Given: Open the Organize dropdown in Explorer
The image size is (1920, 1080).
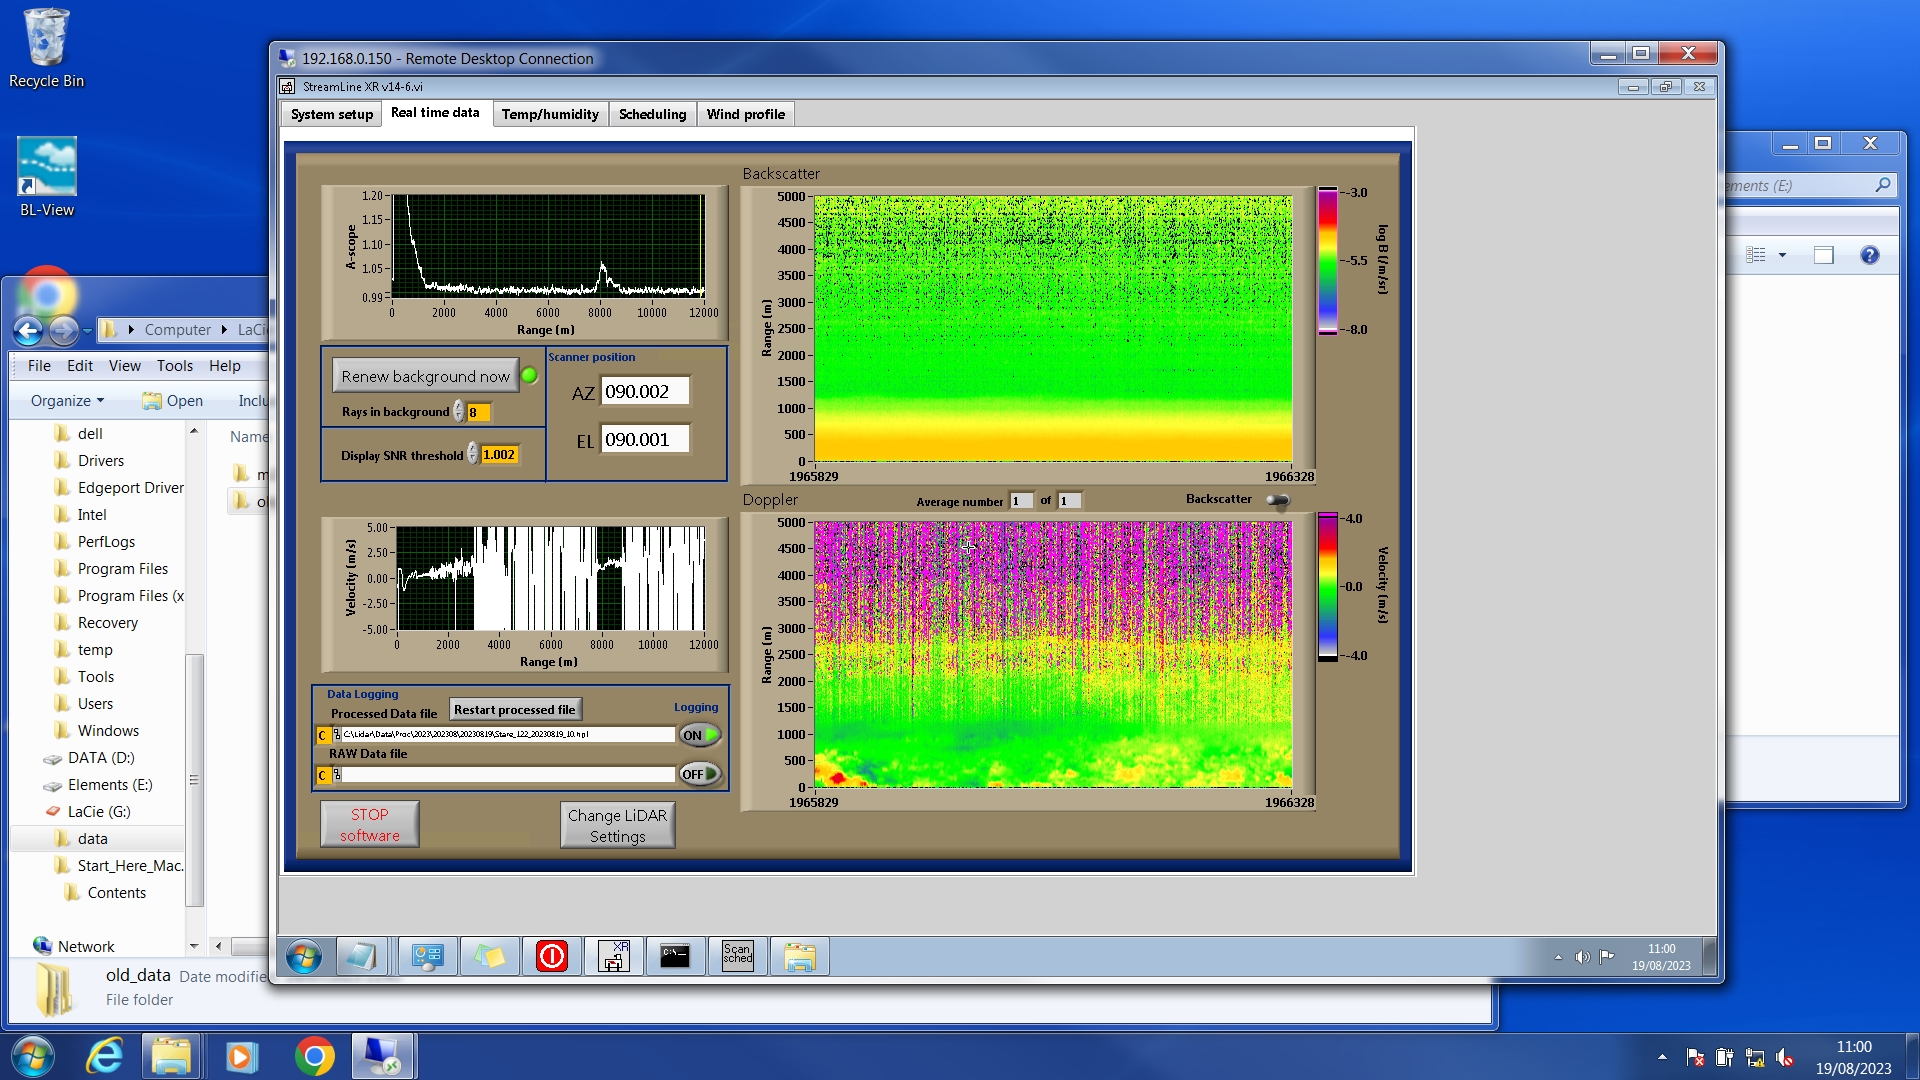Looking at the screenshot, I should pyautogui.click(x=67, y=401).
